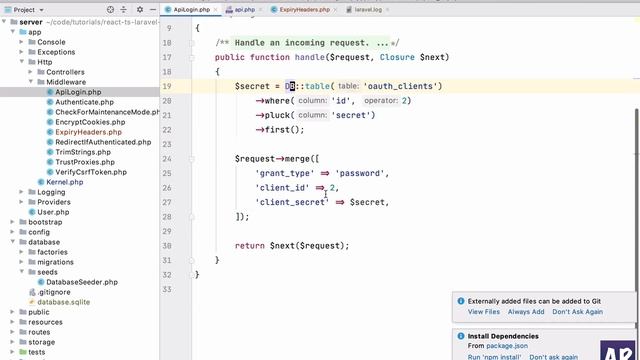
Task: Expand the migrations folder
Action: tap(22, 262)
